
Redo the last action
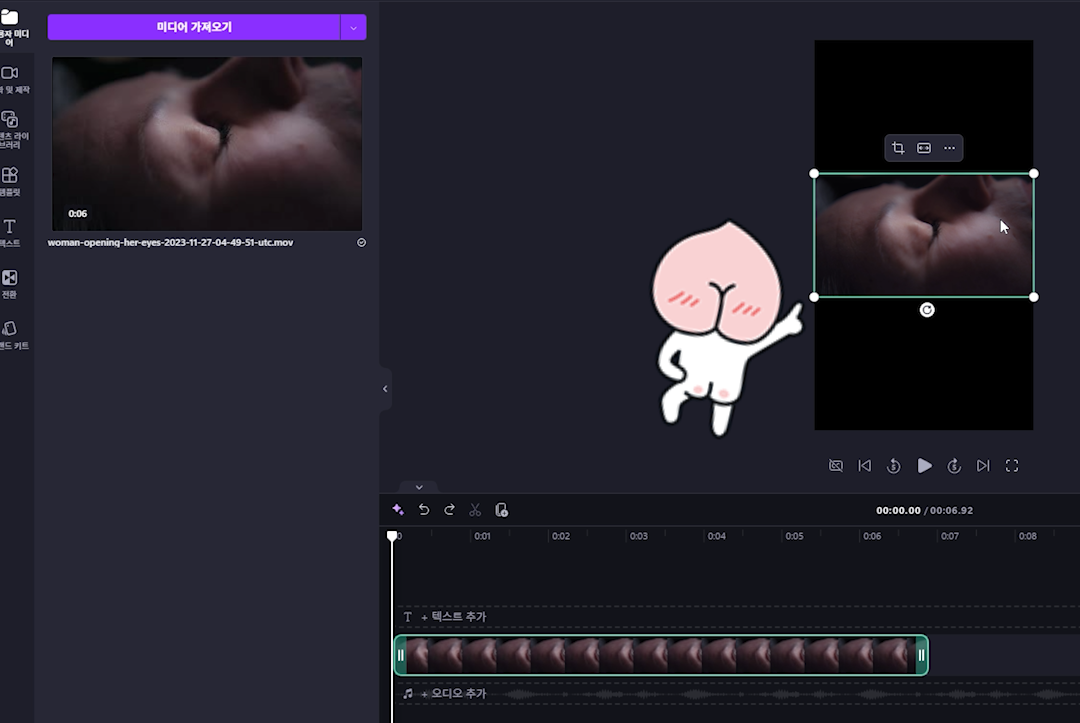449,510
